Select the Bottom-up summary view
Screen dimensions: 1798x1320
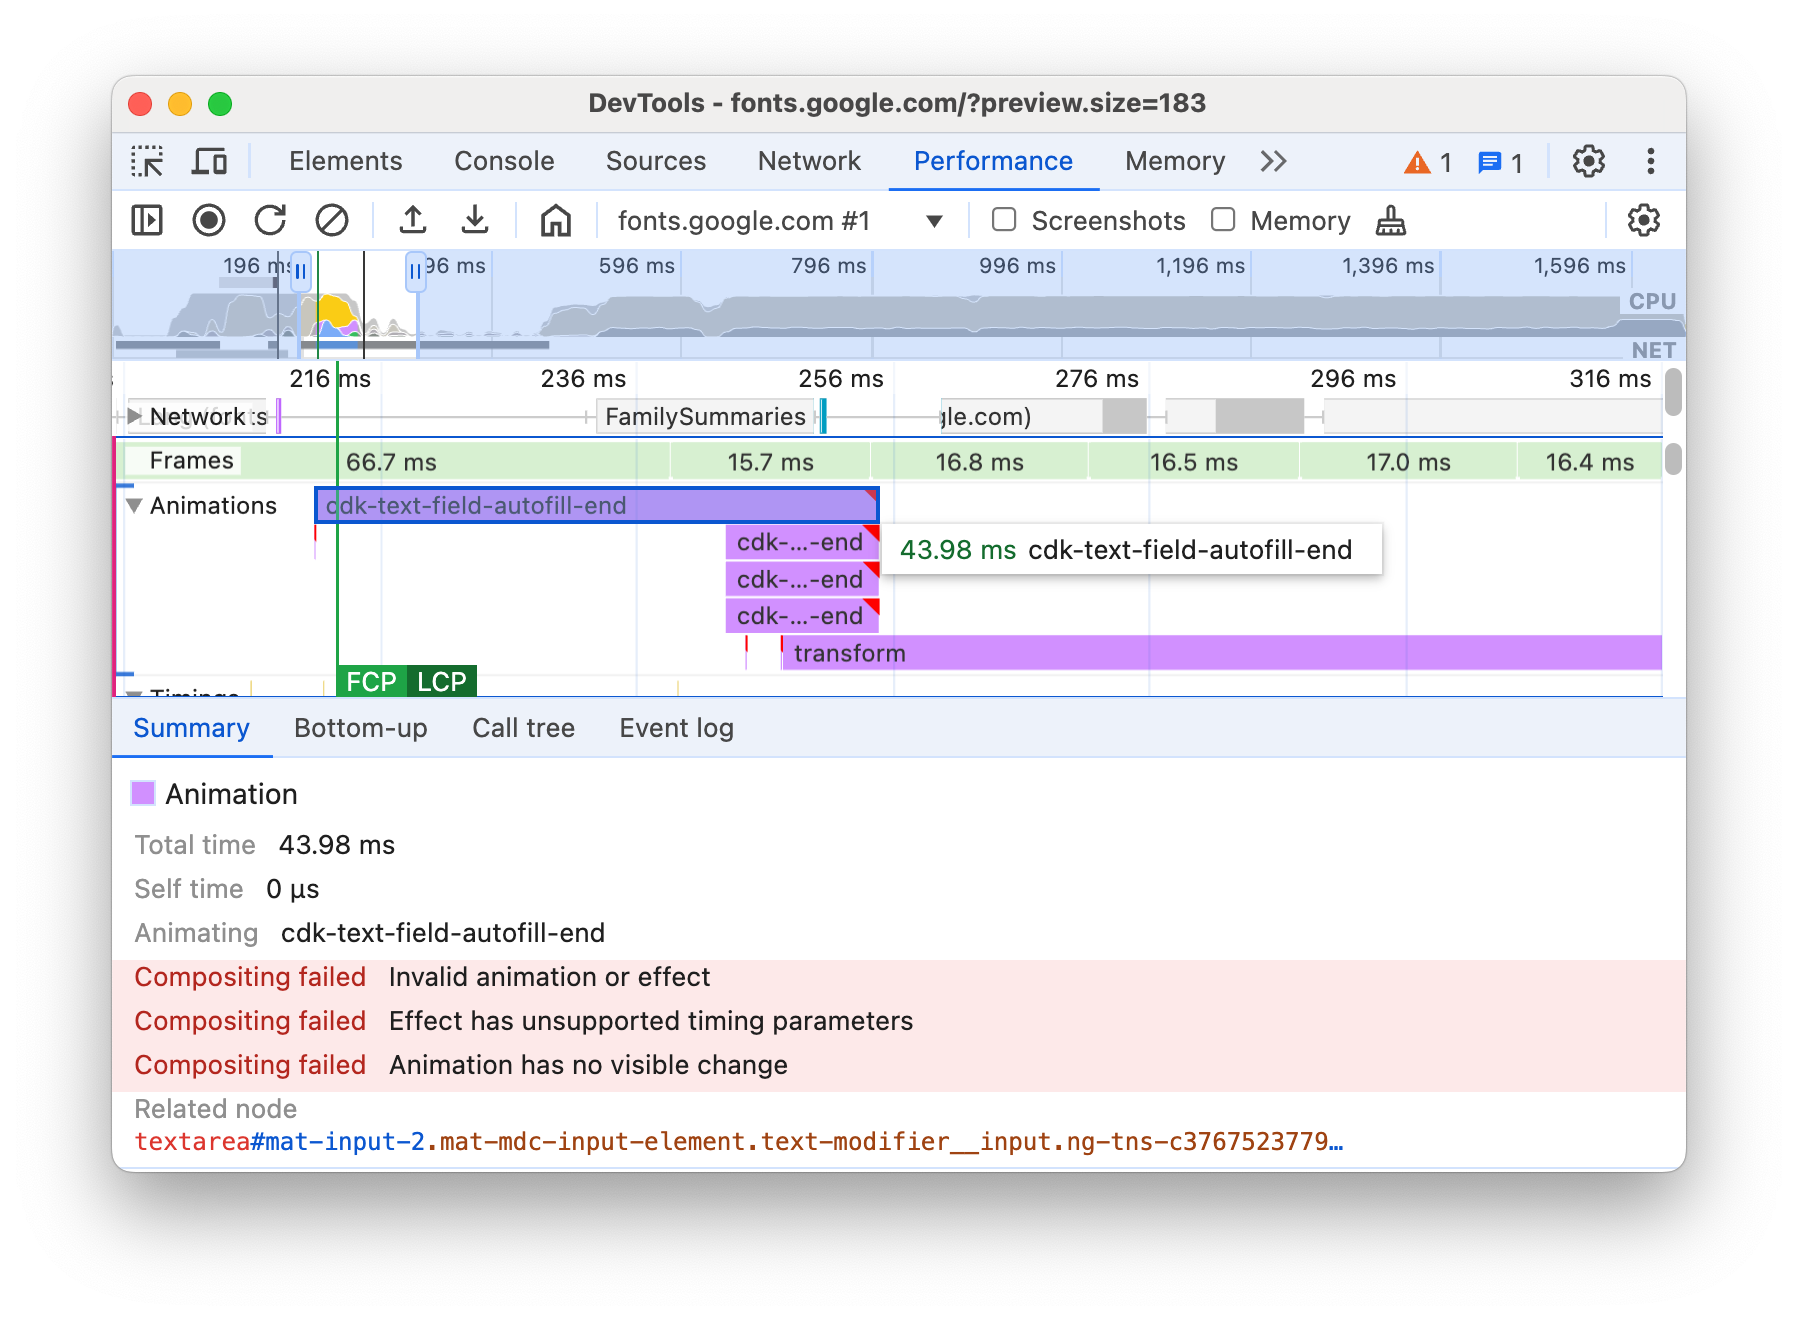click(361, 728)
